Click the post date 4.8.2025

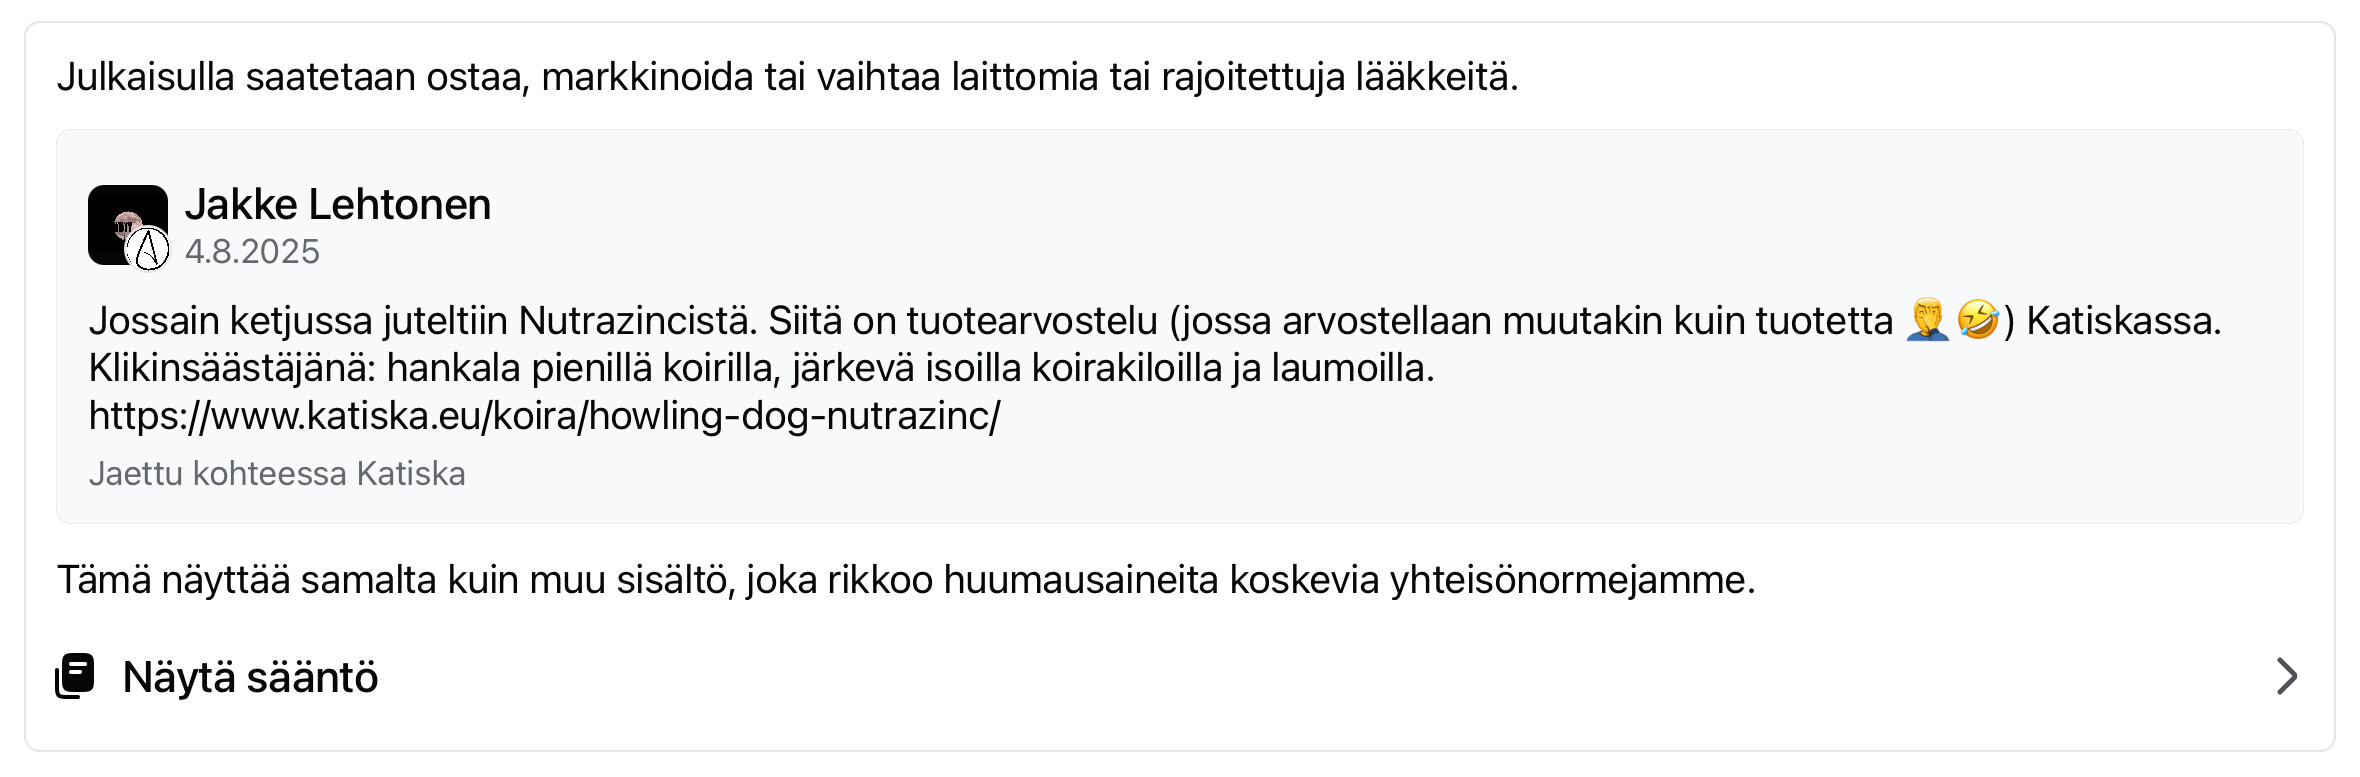click(x=252, y=252)
